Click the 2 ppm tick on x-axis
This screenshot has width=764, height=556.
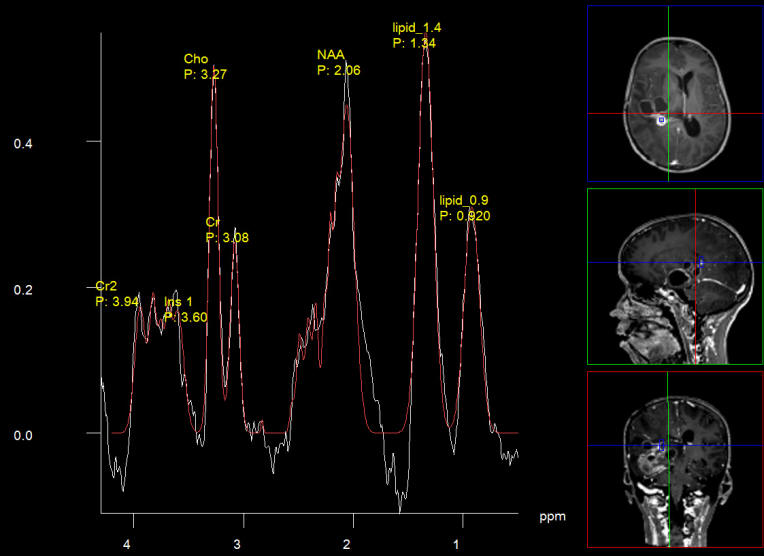(x=347, y=545)
